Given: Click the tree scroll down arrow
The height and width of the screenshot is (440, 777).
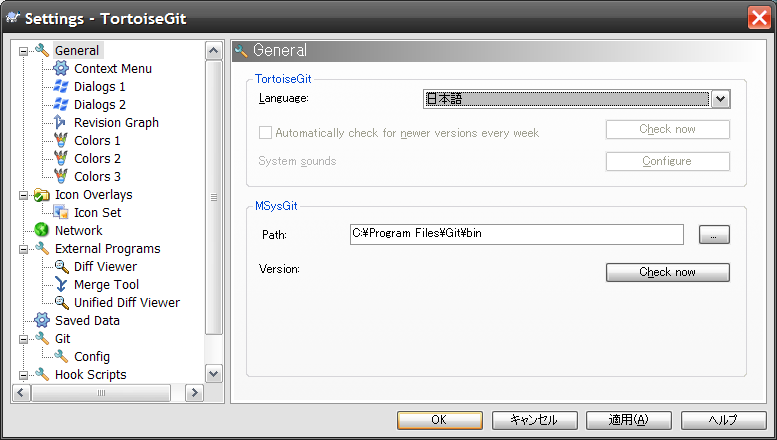Looking at the screenshot, I should pyautogui.click(x=214, y=374).
